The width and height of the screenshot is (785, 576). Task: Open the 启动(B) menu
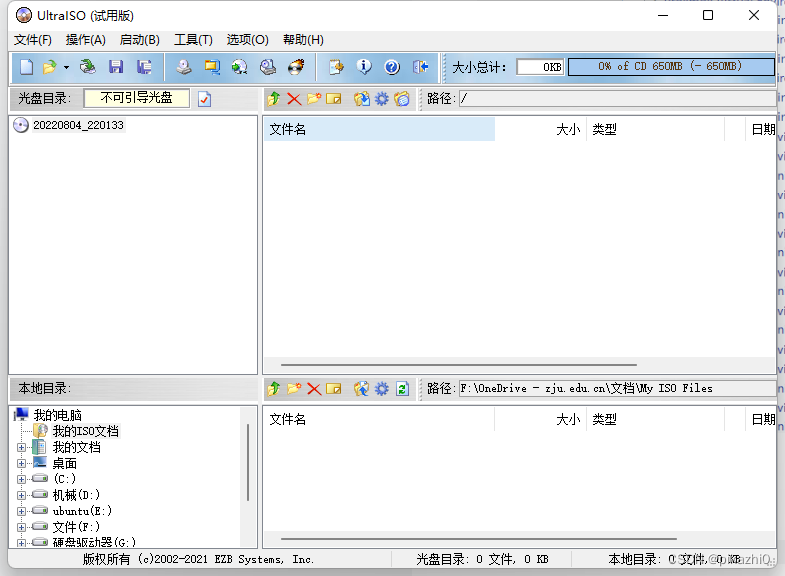(140, 40)
